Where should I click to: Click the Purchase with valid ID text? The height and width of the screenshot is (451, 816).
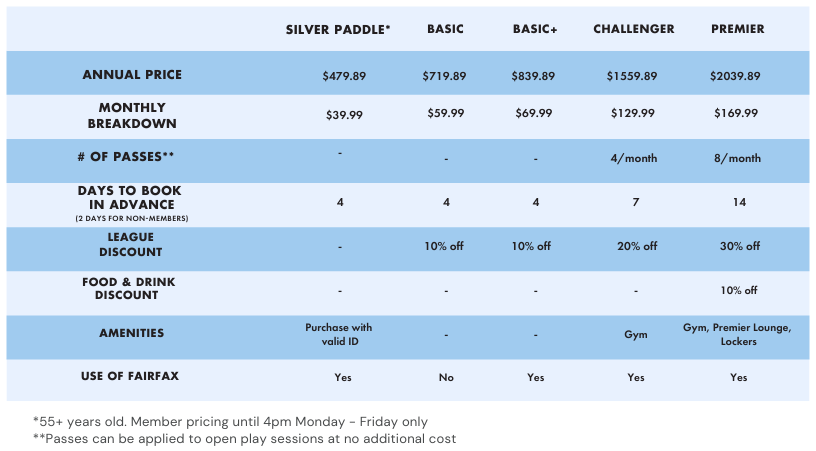(x=340, y=334)
